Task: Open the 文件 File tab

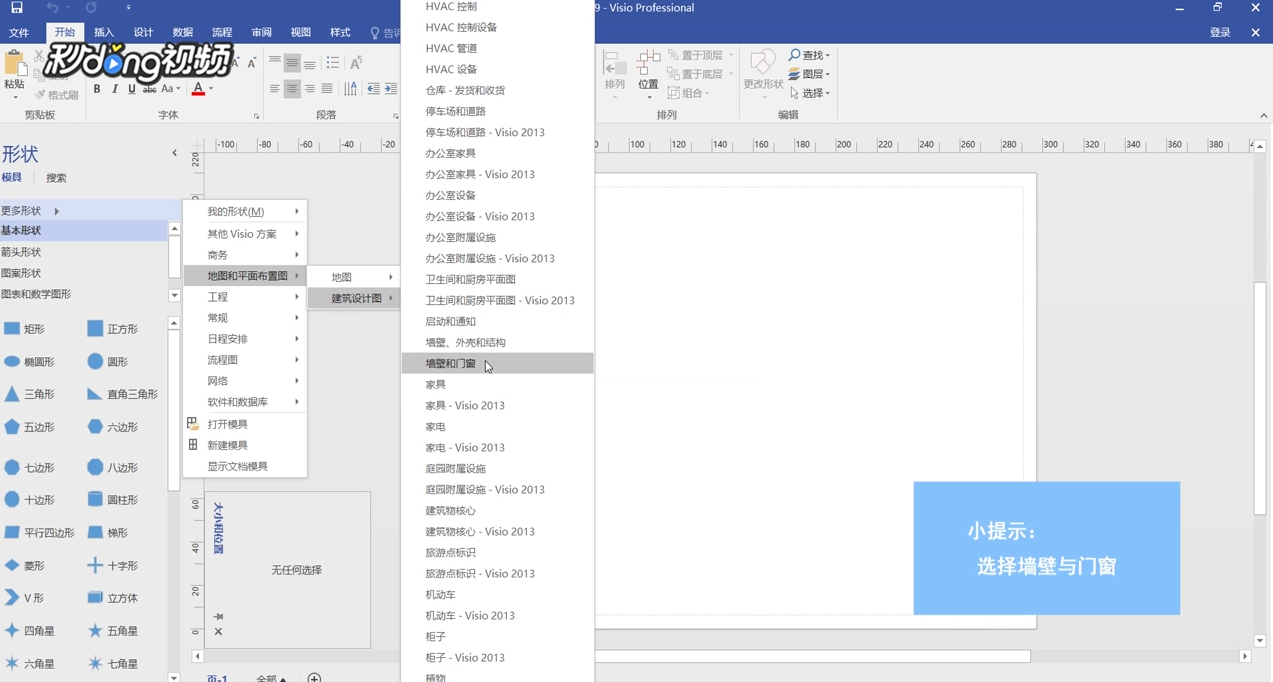Action: tap(19, 33)
